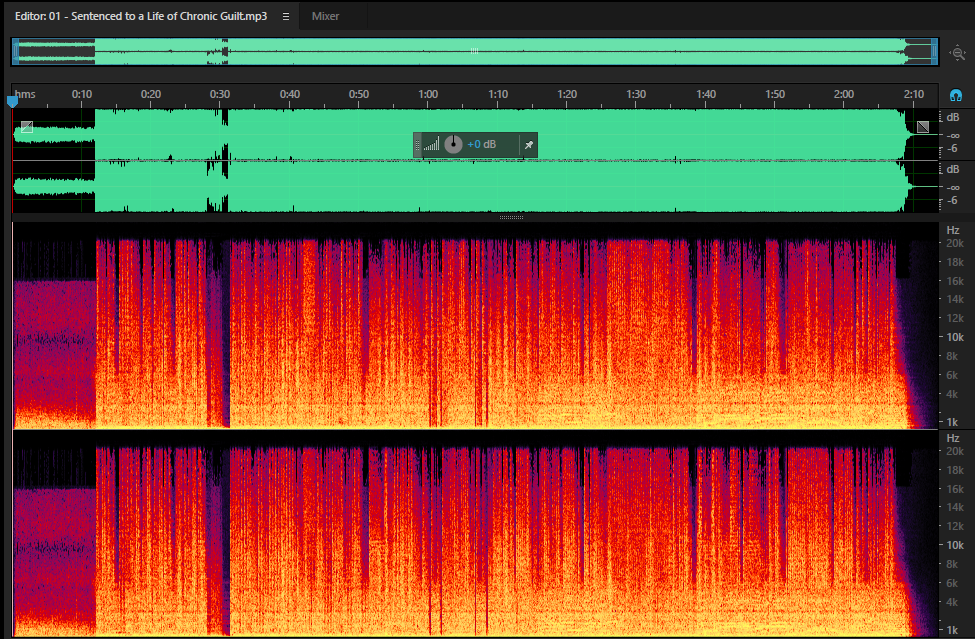Viewport: 975px width, 639px height.
Task: Click the 1:10 mark on the timeline
Action: click(497, 94)
